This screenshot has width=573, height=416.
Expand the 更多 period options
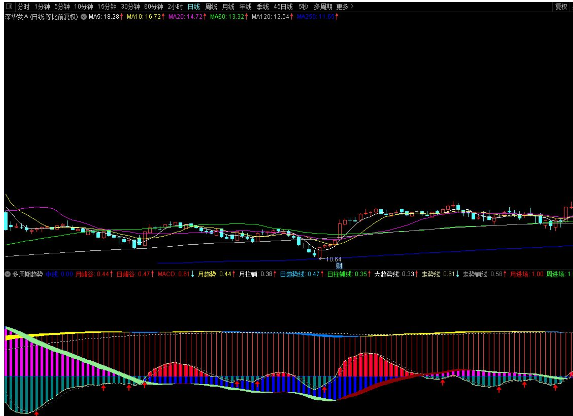coord(345,7)
